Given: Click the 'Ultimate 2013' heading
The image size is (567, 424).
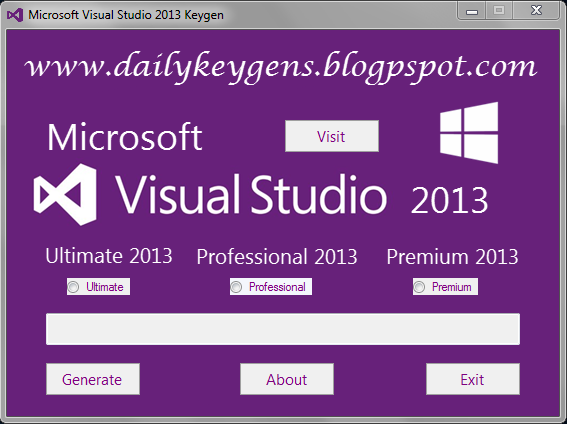Looking at the screenshot, I should [x=109, y=256].
